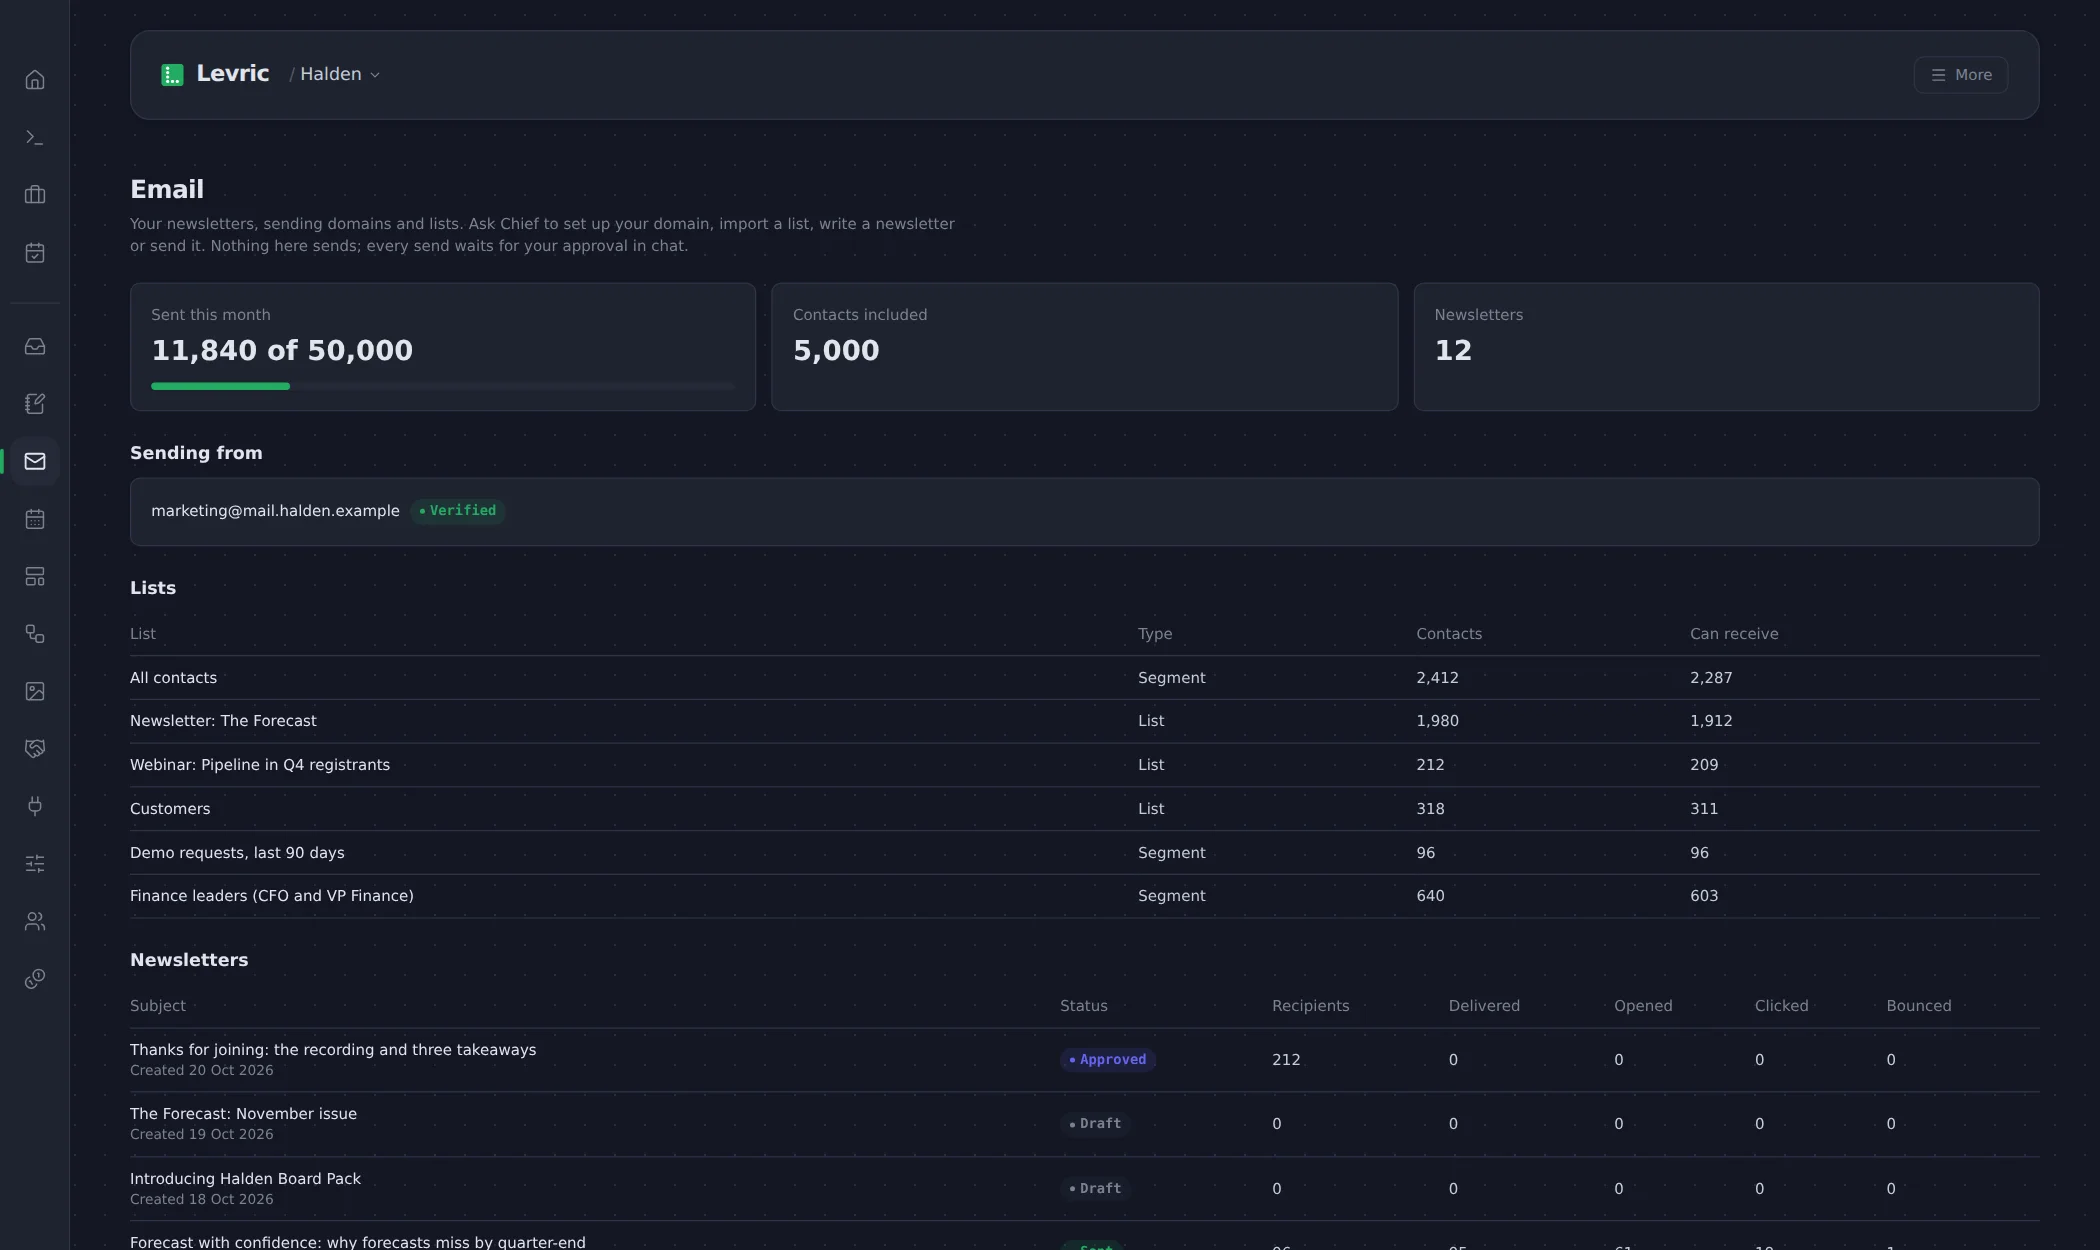This screenshot has height=1250, width=2100.
Task: Click the 2,287 Can receive value
Action: point(1711,678)
